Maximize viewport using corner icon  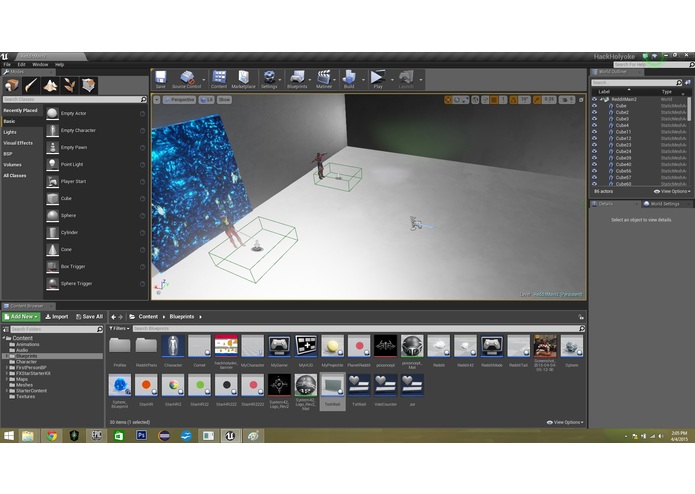(x=581, y=100)
